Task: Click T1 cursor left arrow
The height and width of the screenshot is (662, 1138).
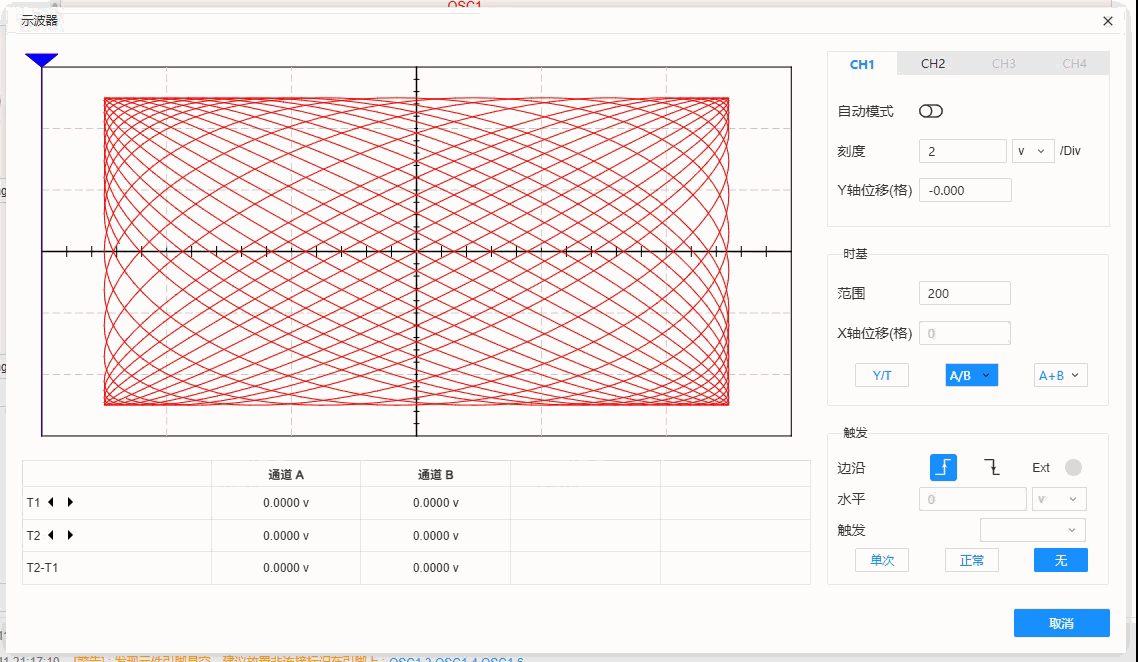Action: [51, 503]
